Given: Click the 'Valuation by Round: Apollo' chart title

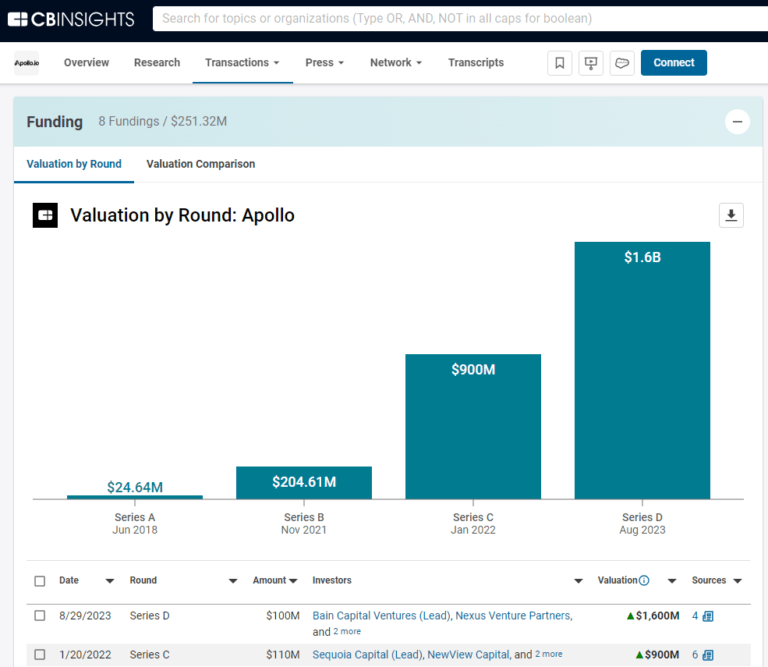Looking at the screenshot, I should (x=182, y=215).
